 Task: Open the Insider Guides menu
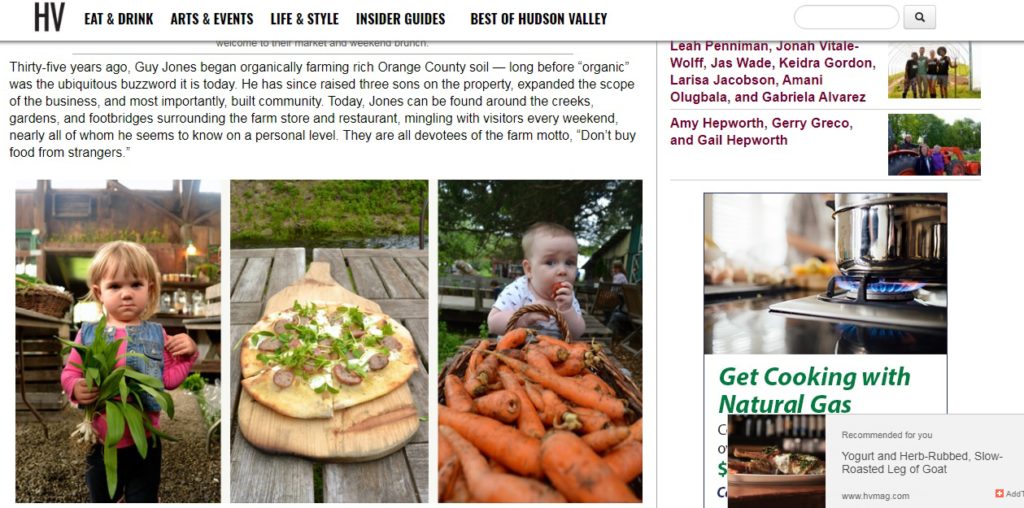pyautogui.click(x=400, y=19)
